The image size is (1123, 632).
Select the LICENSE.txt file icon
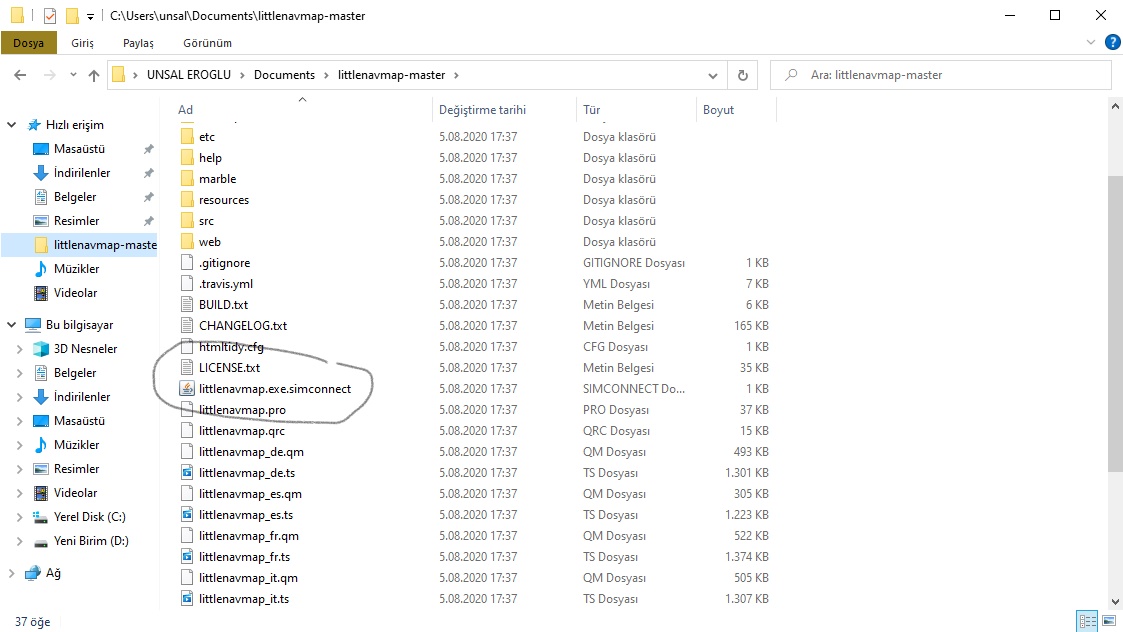(187, 368)
